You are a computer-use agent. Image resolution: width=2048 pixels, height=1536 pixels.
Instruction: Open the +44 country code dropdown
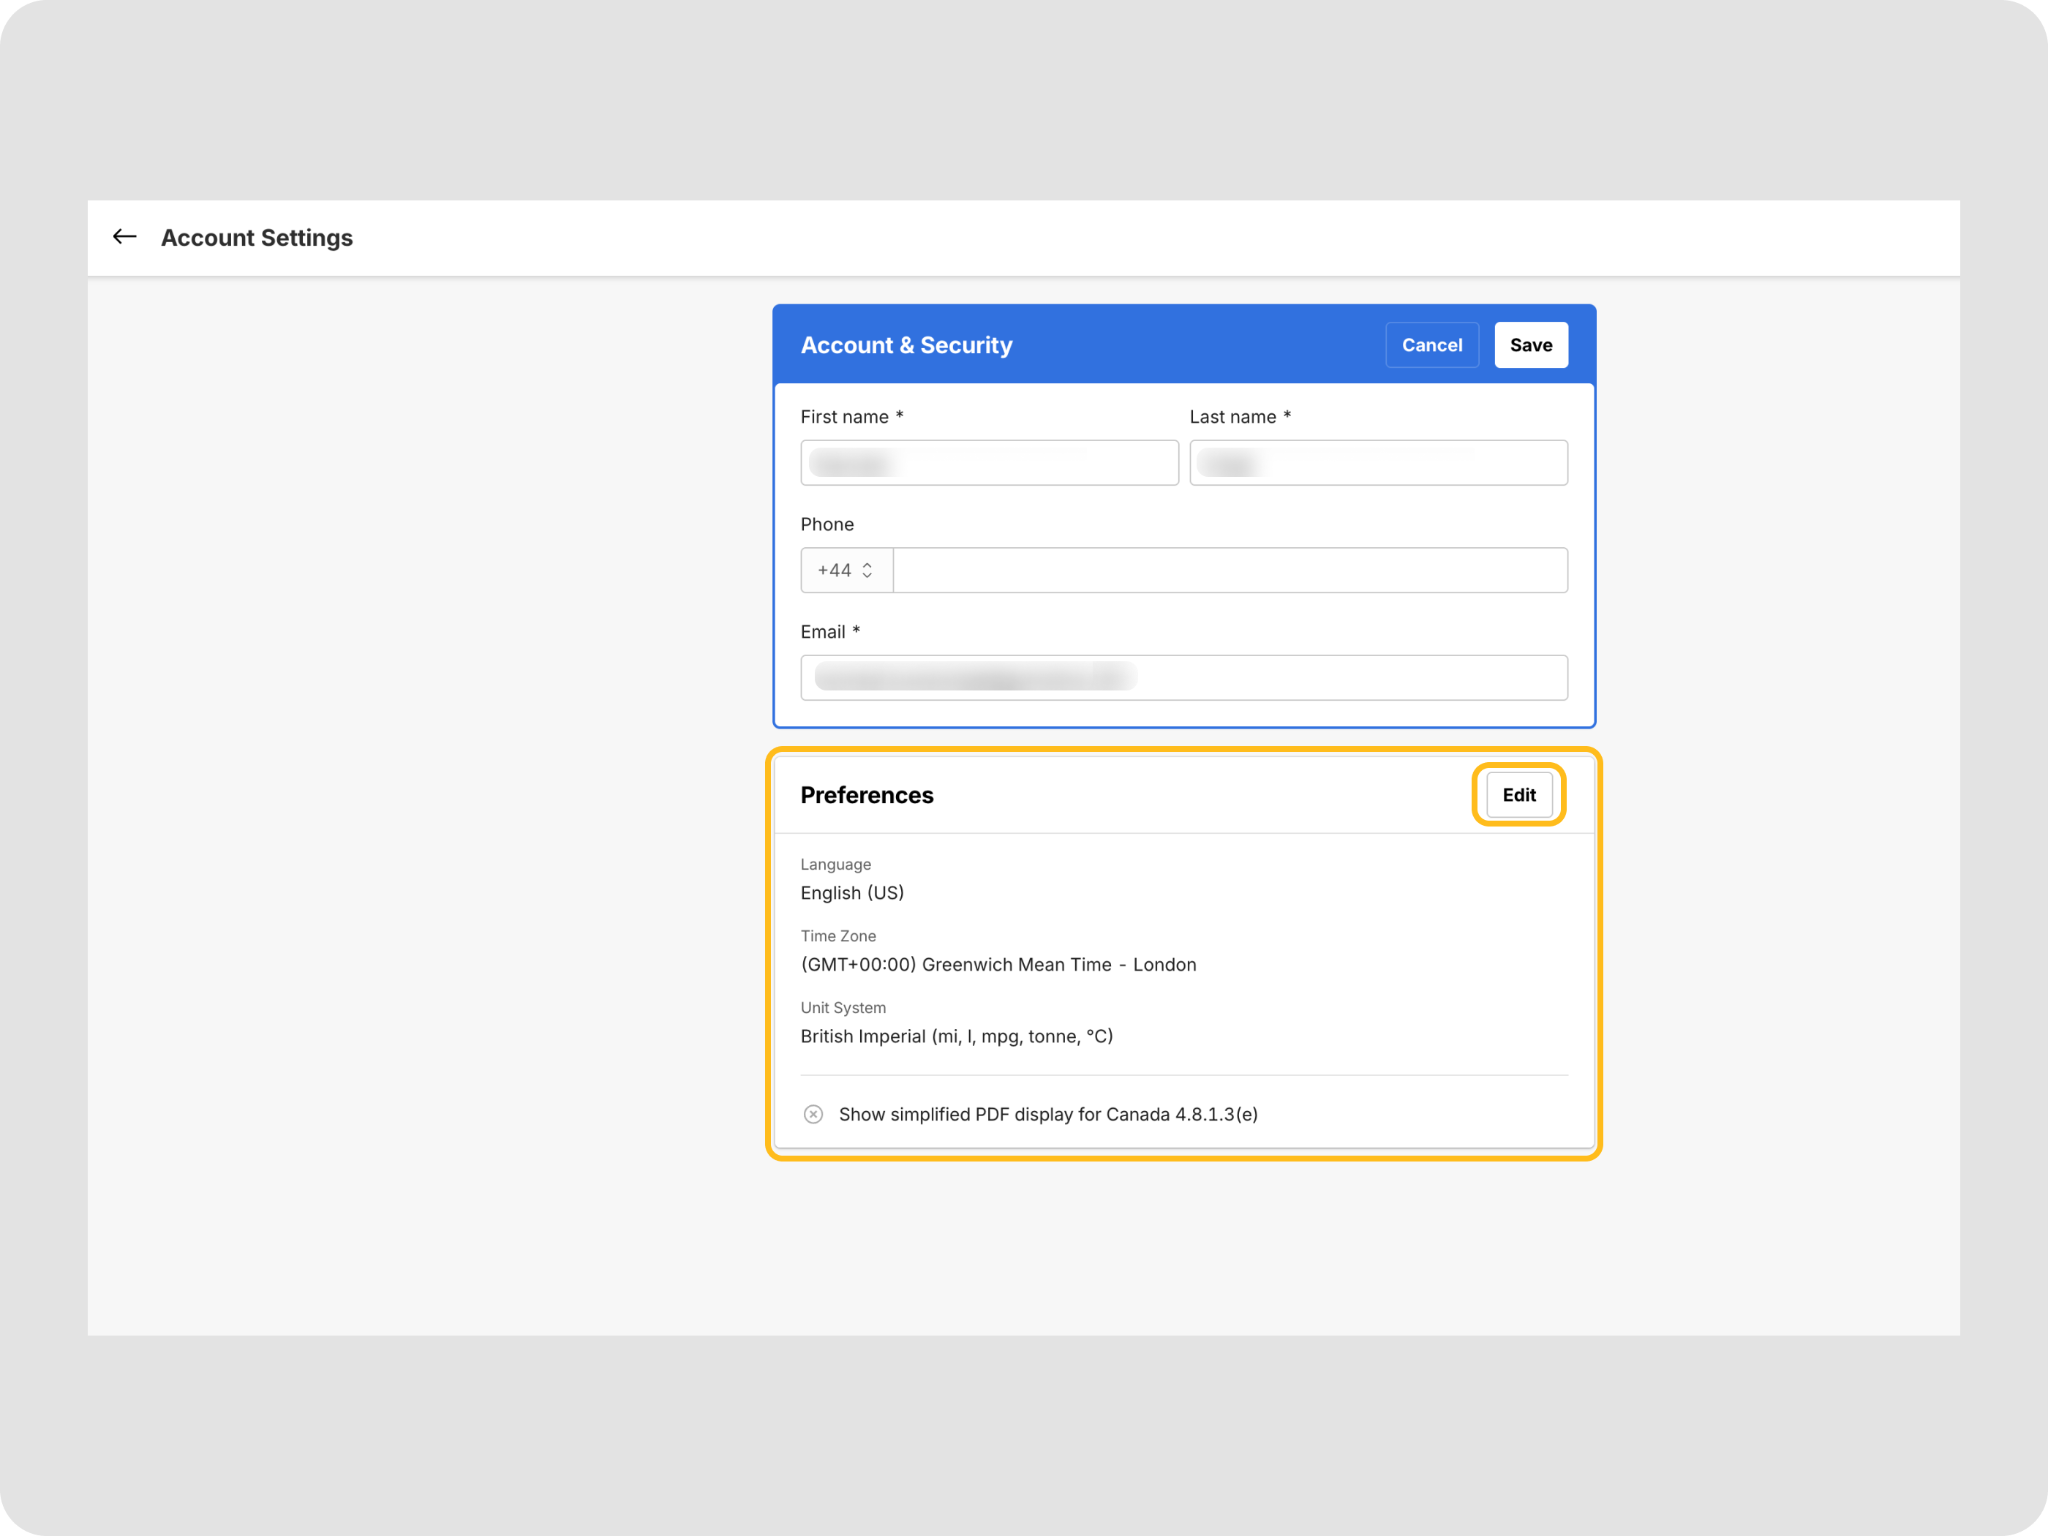[846, 570]
